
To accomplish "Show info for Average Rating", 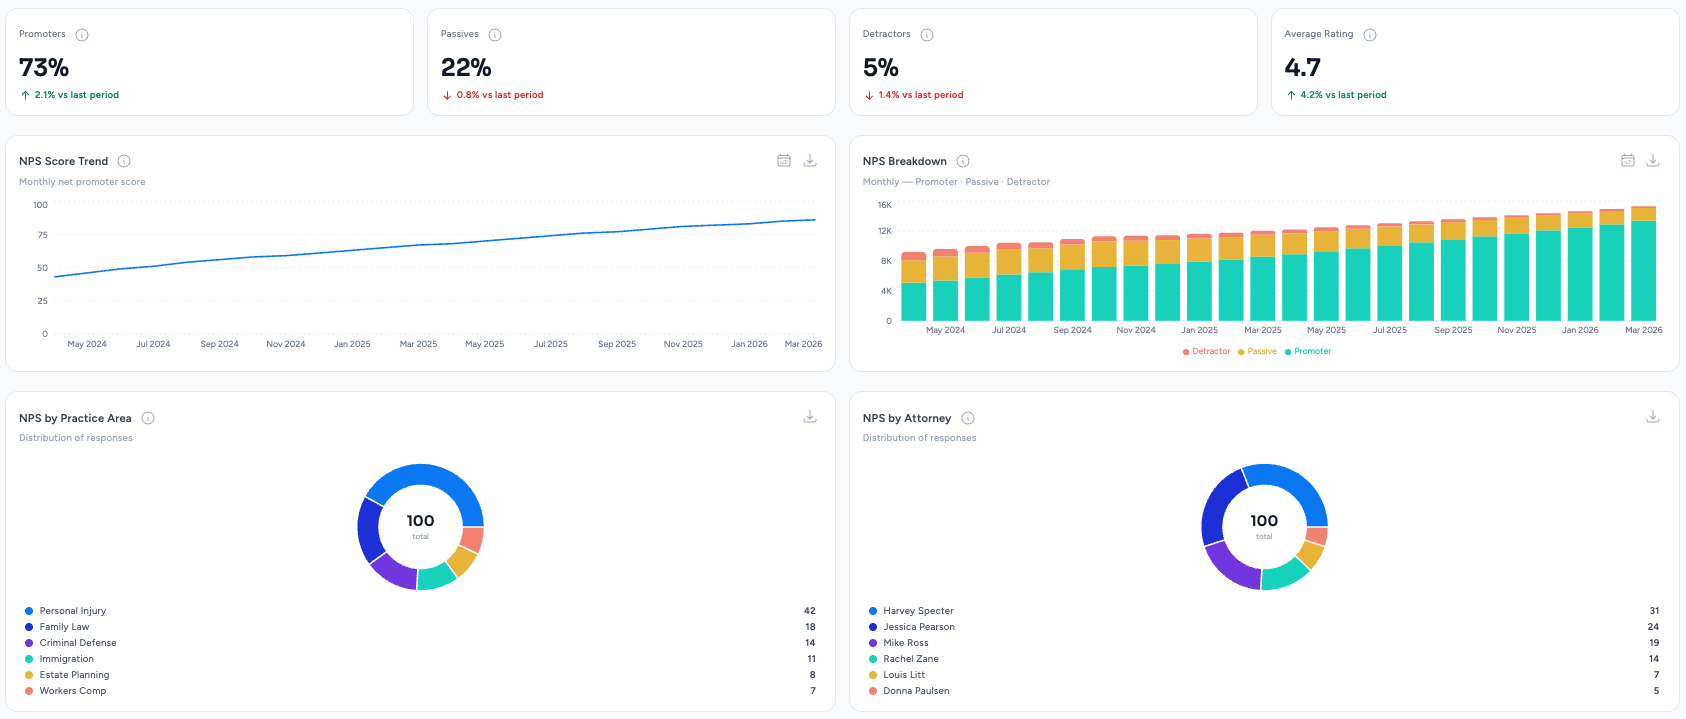I will tap(1370, 35).
